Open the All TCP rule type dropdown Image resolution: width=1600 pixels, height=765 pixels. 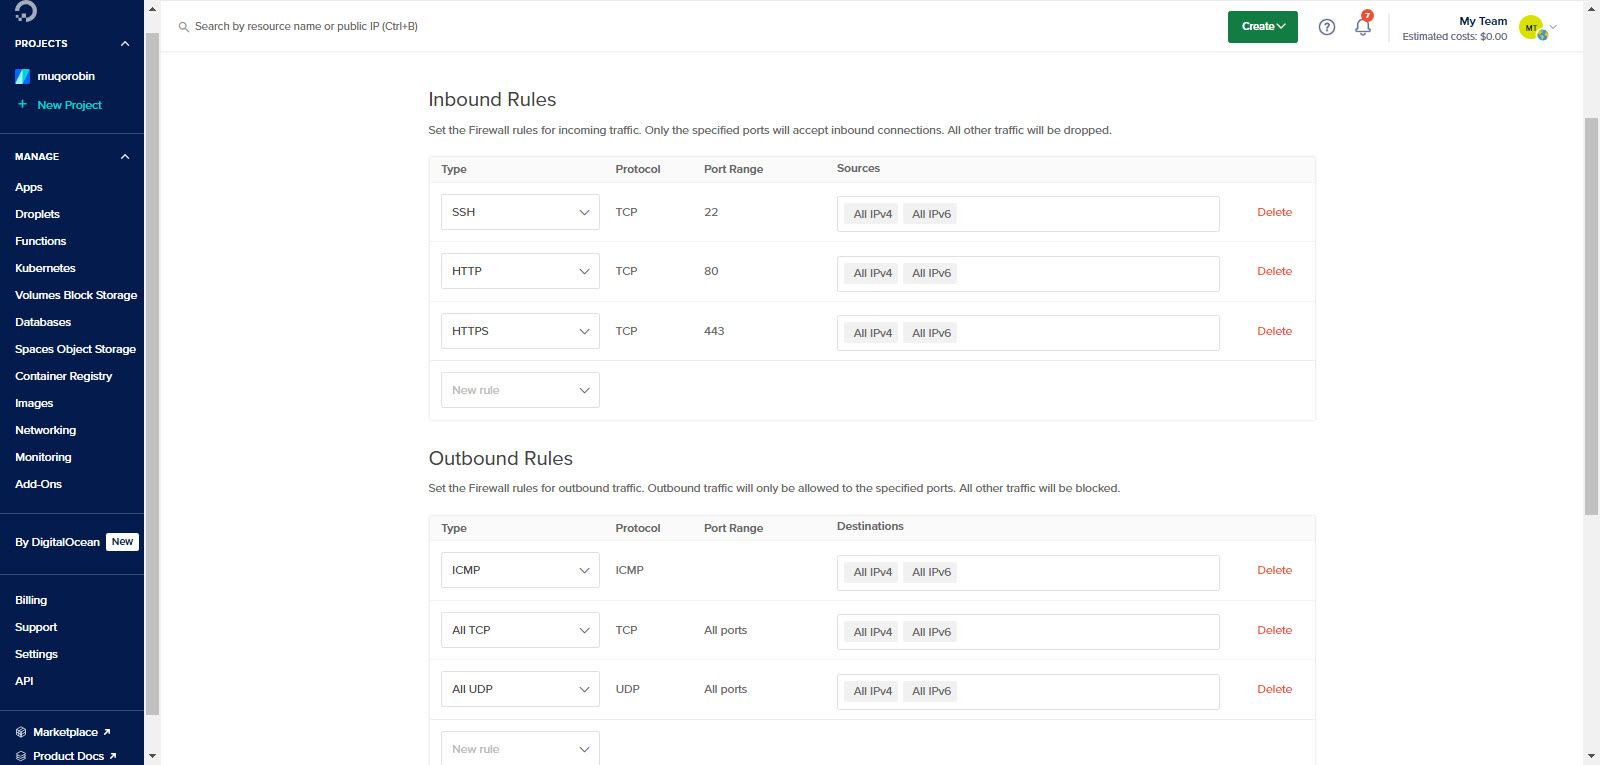point(520,630)
